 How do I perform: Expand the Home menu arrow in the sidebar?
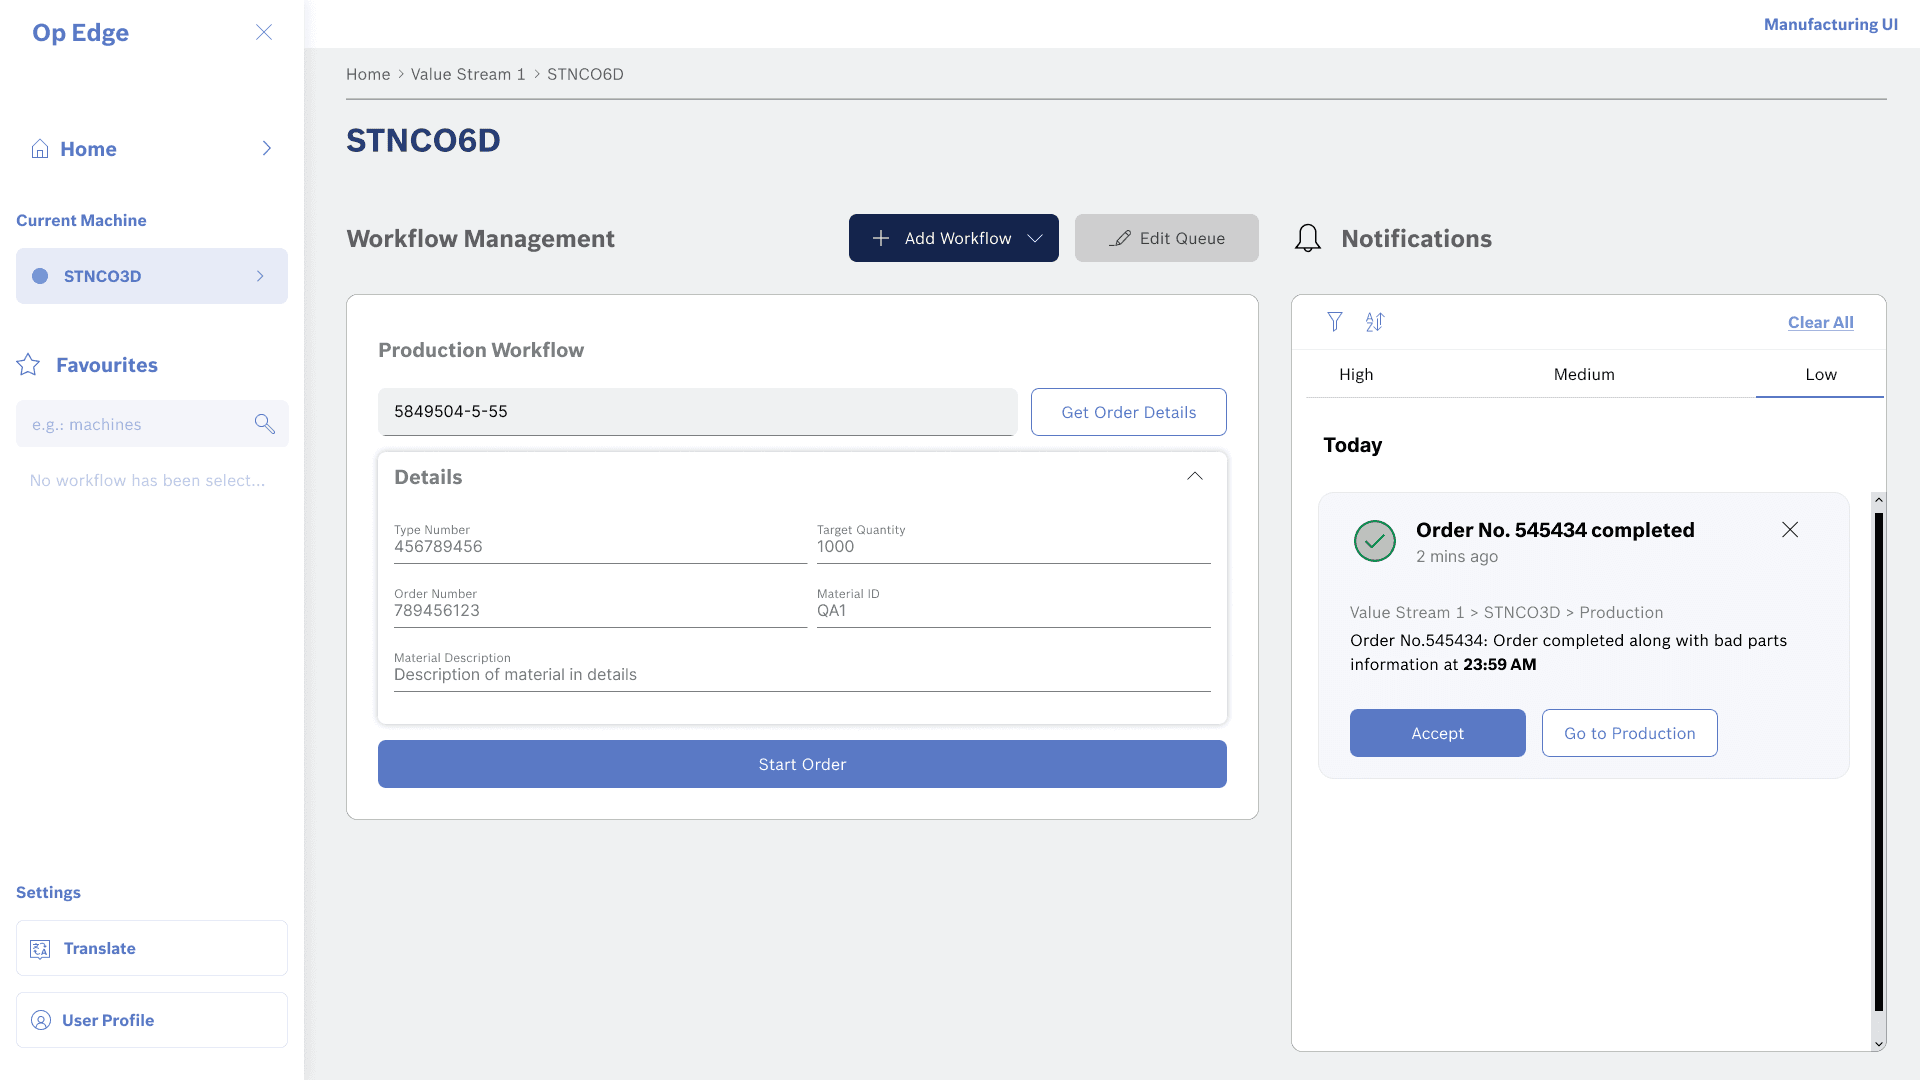point(266,149)
